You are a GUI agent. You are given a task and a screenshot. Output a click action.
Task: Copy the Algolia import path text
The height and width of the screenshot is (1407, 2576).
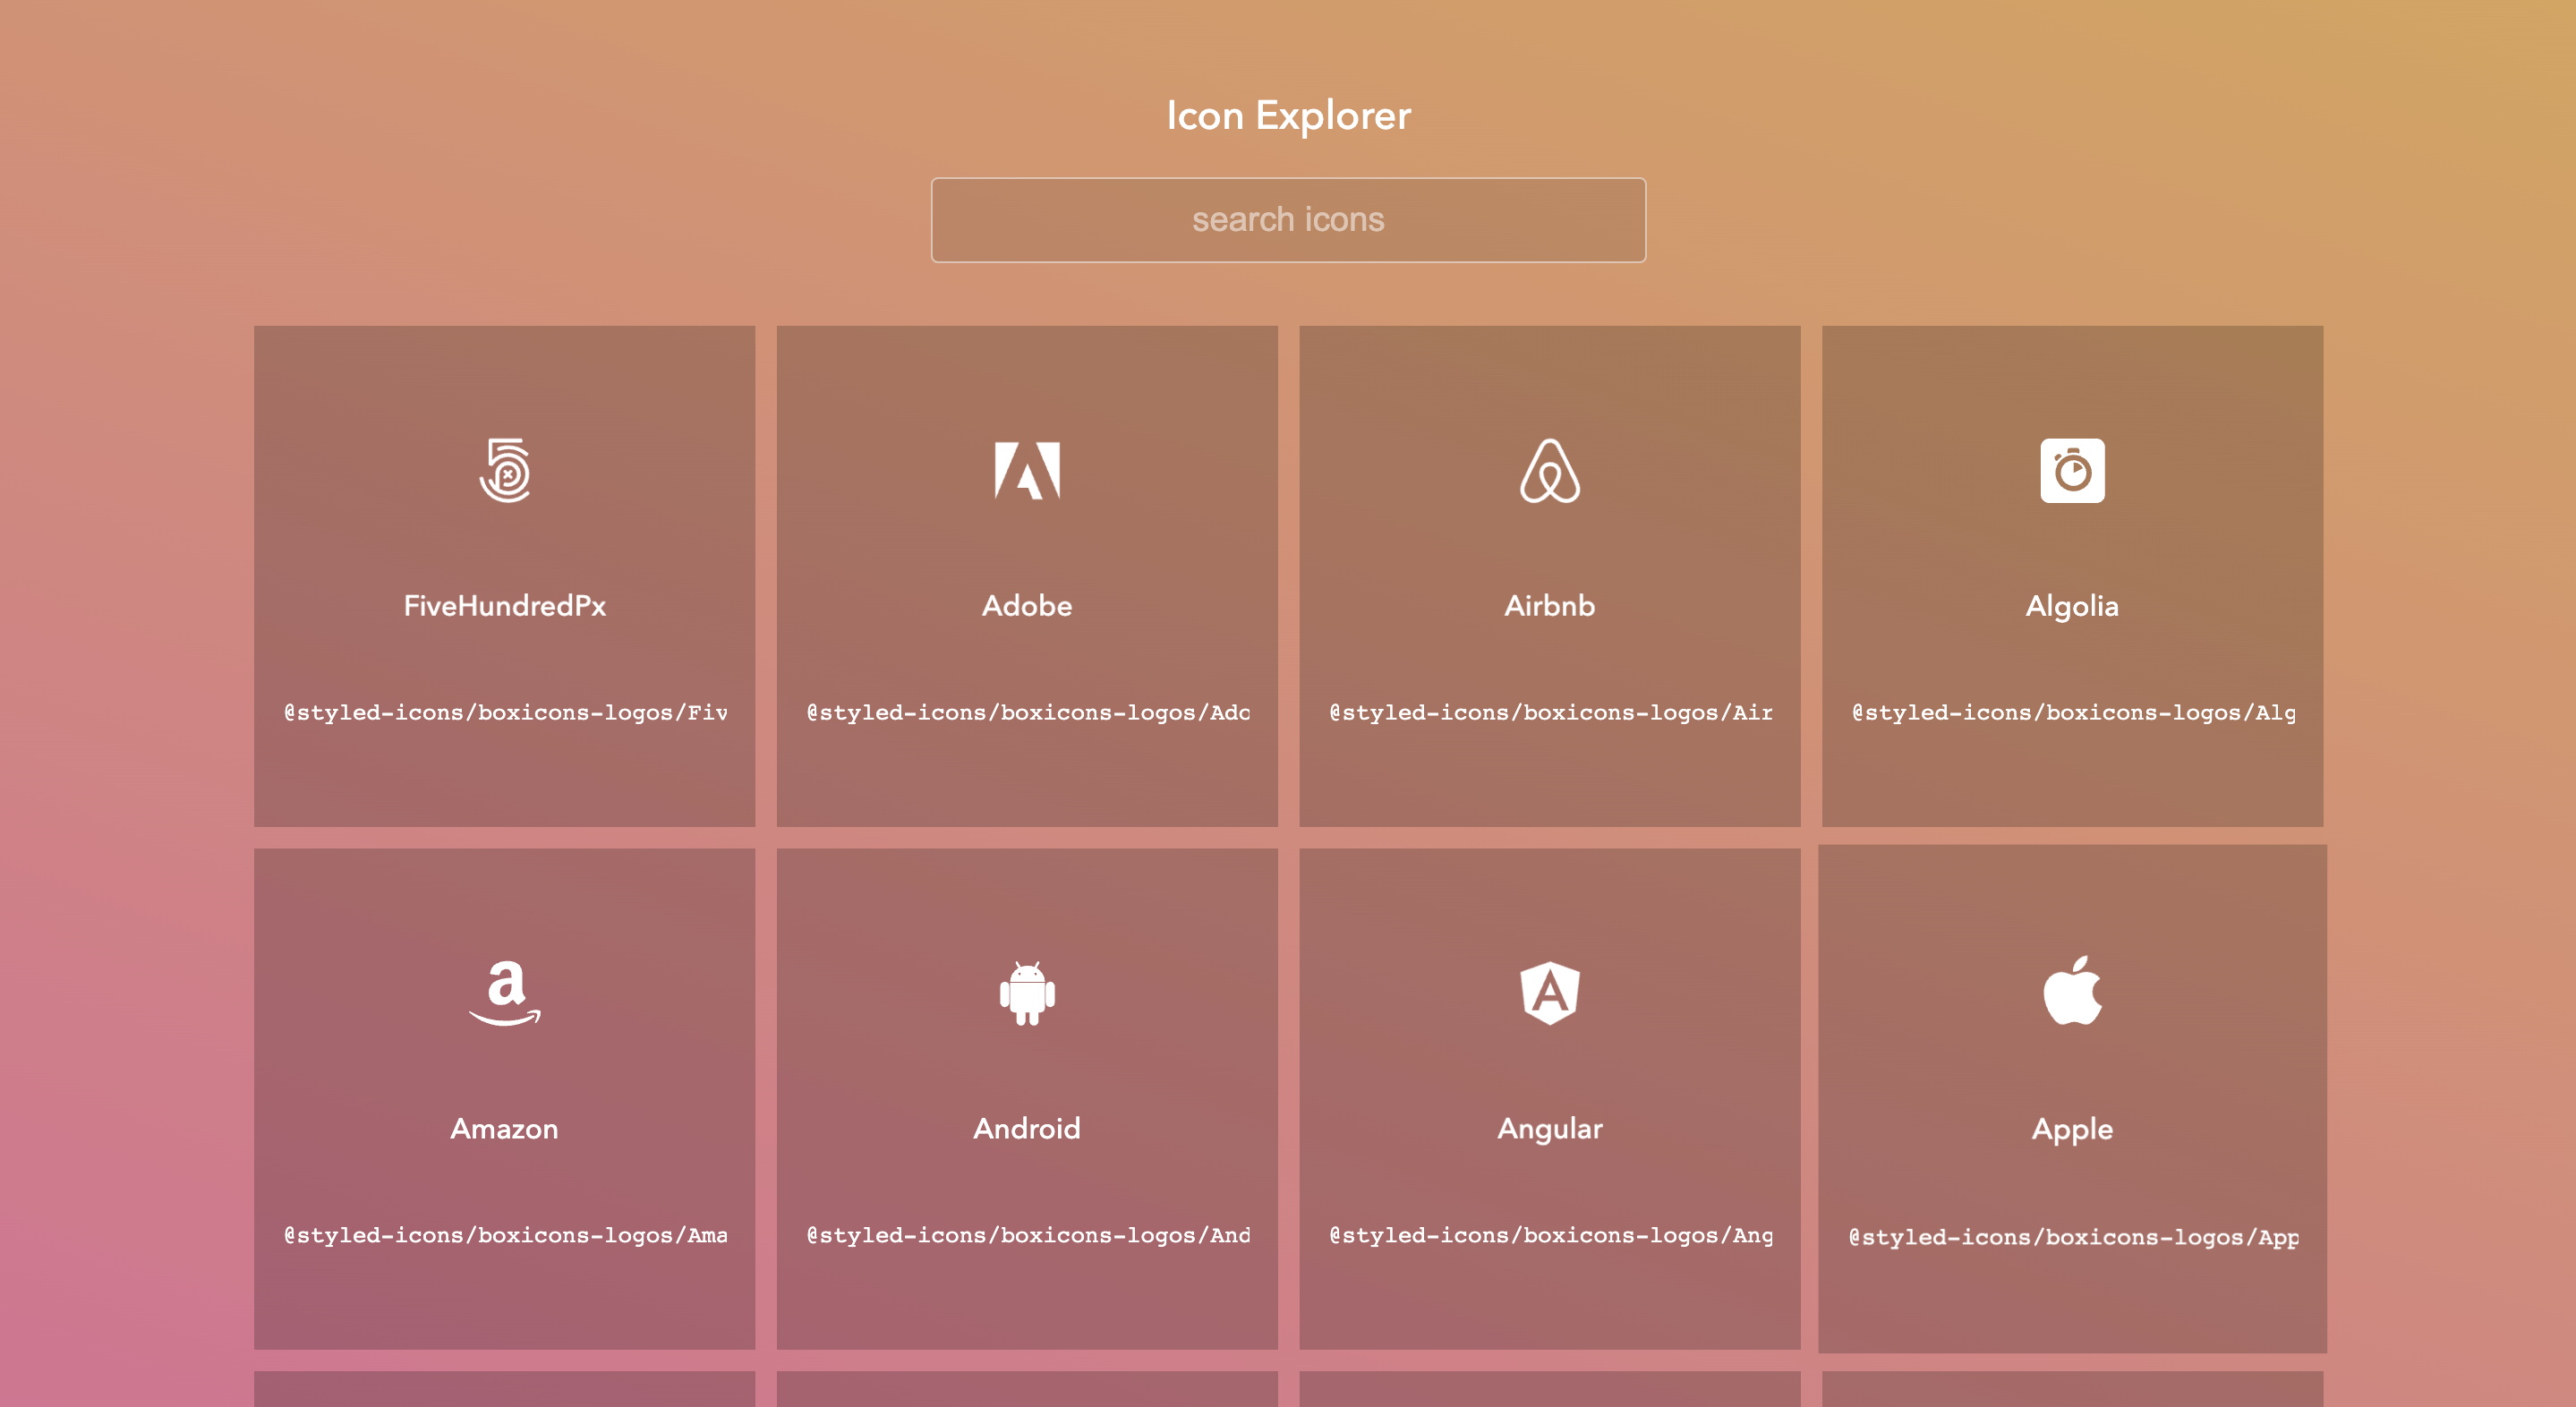tap(2072, 713)
